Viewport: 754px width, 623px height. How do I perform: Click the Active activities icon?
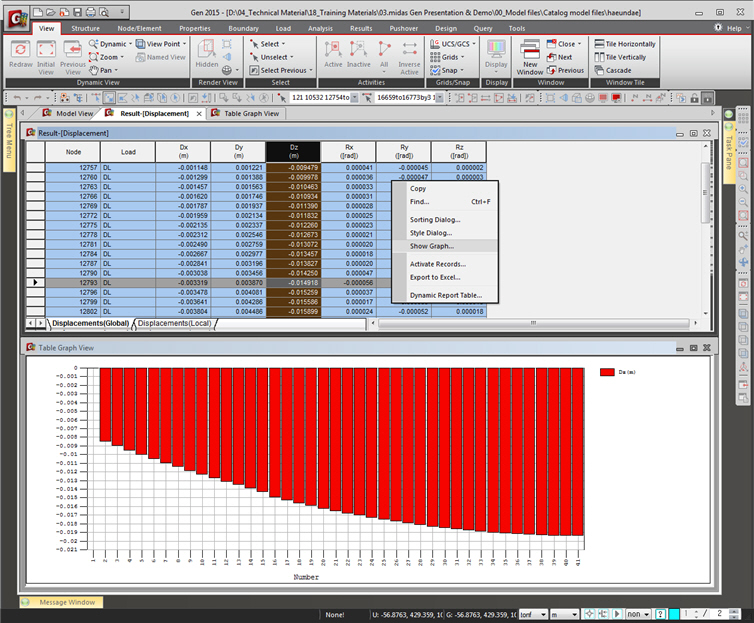pos(333,55)
